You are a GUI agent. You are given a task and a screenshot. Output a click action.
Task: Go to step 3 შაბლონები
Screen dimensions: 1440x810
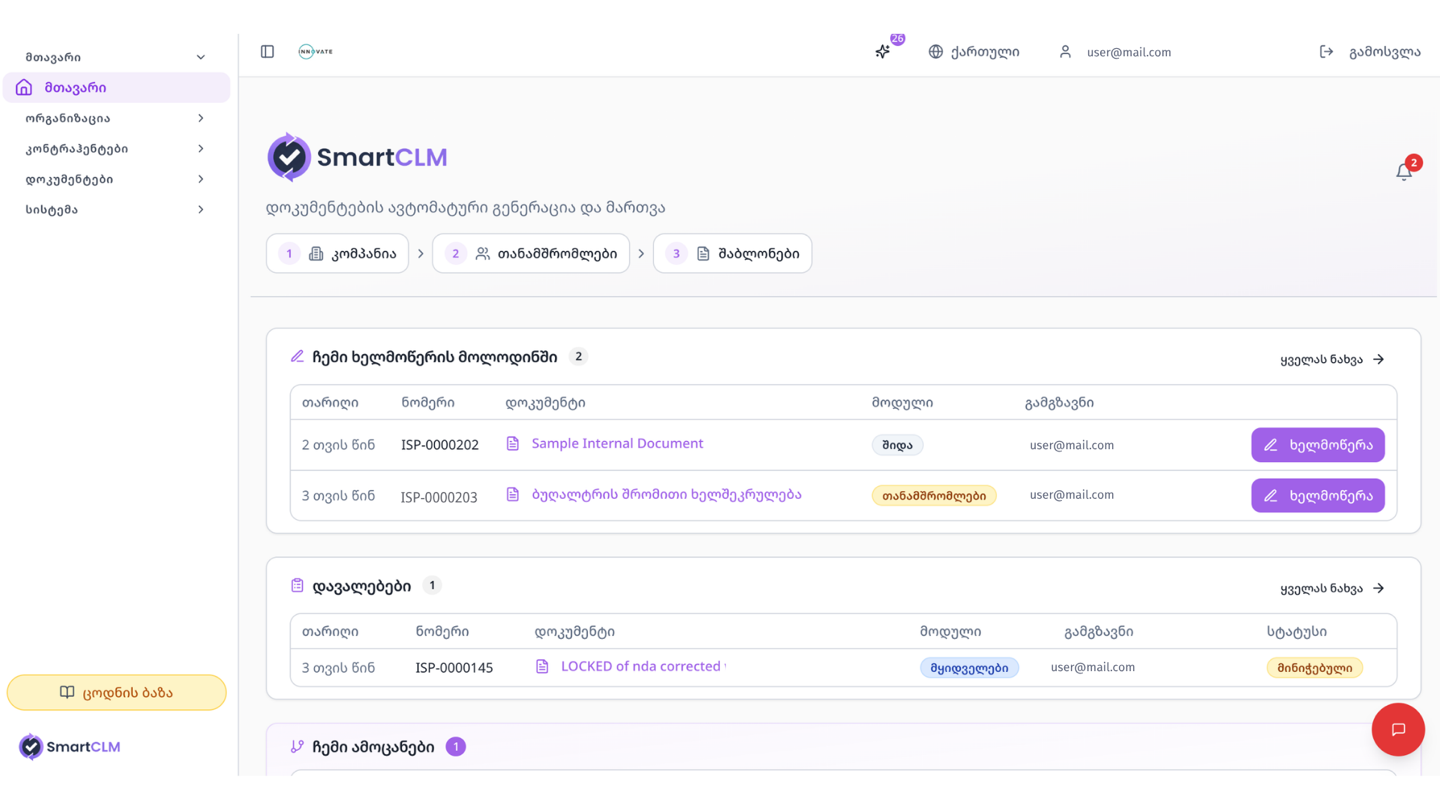pos(732,254)
